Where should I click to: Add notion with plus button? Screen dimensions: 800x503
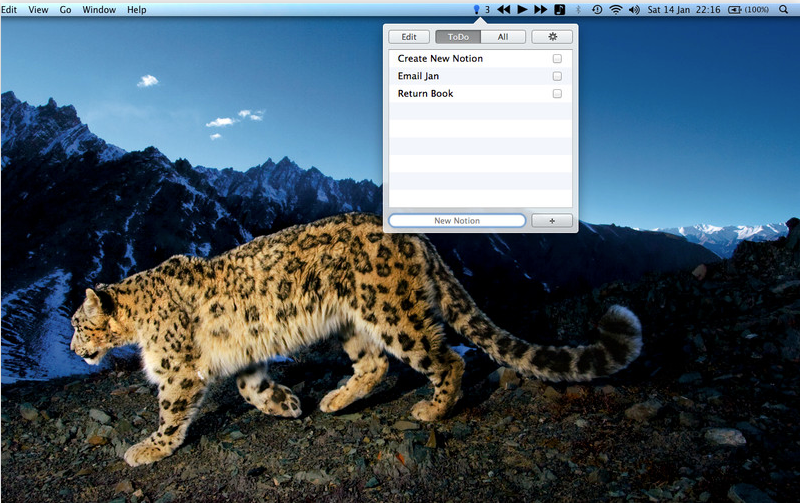[x=552, y=220]
